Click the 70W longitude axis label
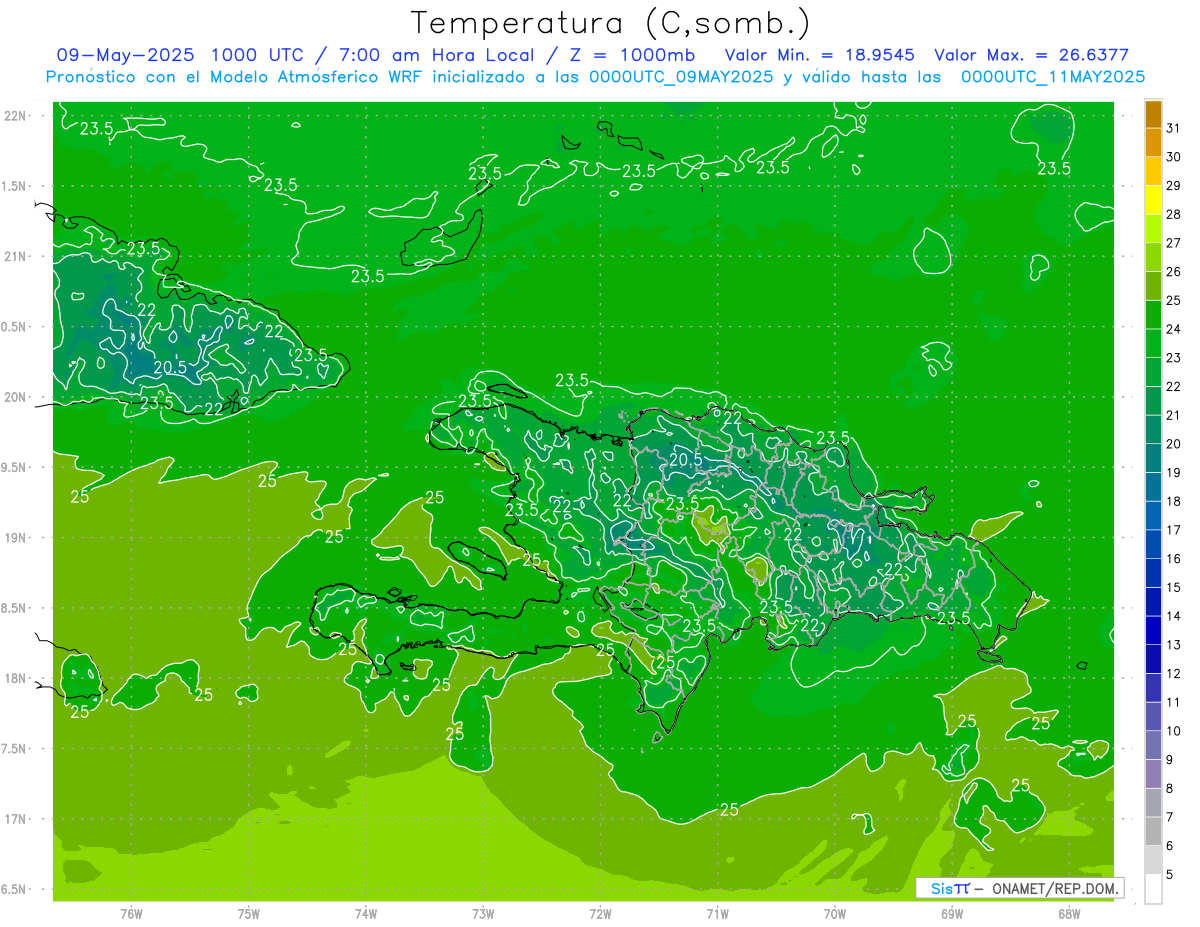Screen dimensions: 1200x927 (835, 914)
